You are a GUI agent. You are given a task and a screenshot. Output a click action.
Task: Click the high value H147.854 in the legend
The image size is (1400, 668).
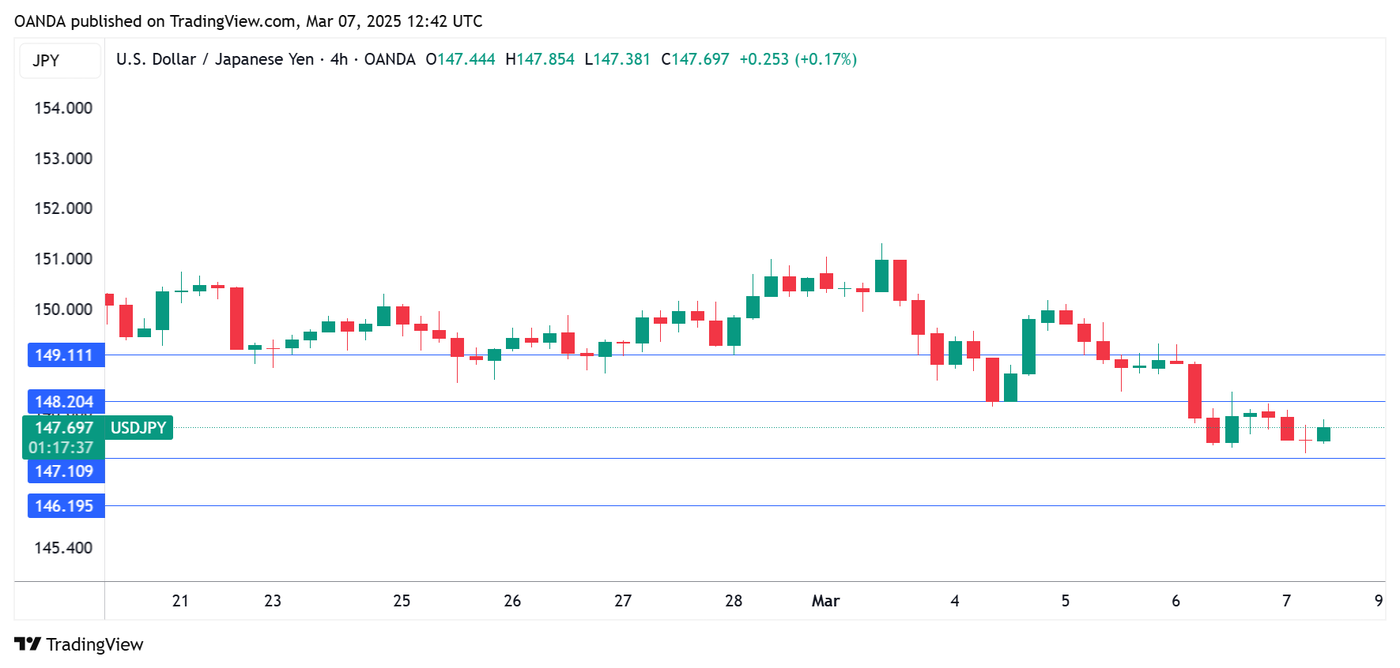[540, 60]
